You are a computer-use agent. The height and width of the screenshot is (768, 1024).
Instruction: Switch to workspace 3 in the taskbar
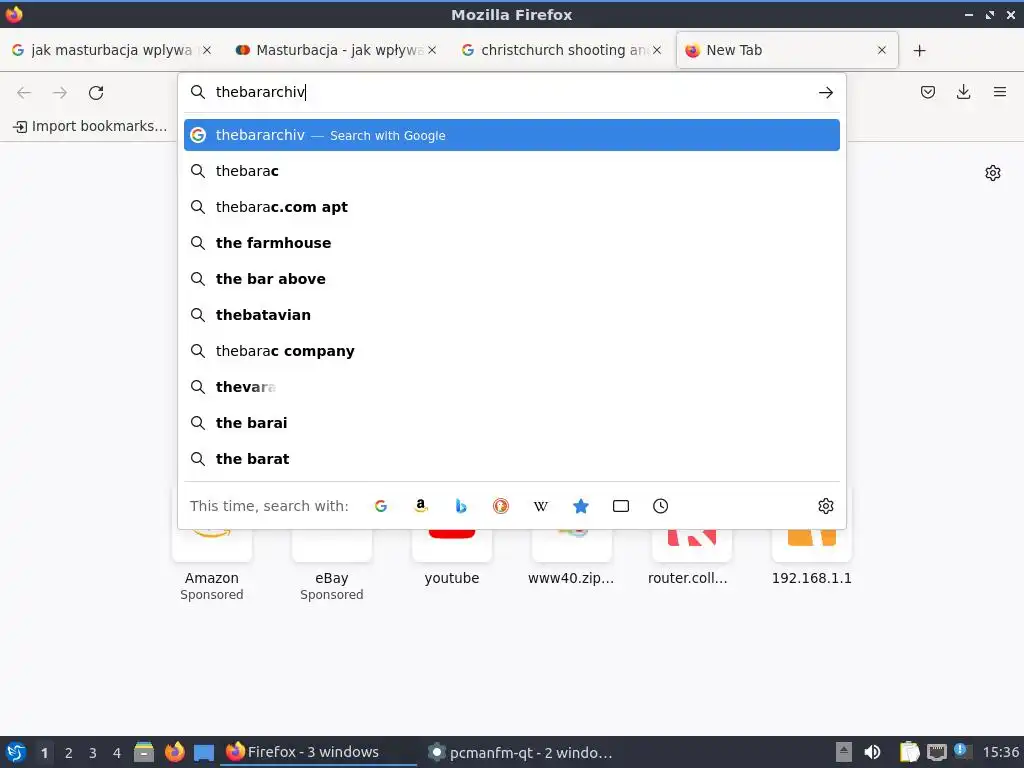click(x=93, y=753)
